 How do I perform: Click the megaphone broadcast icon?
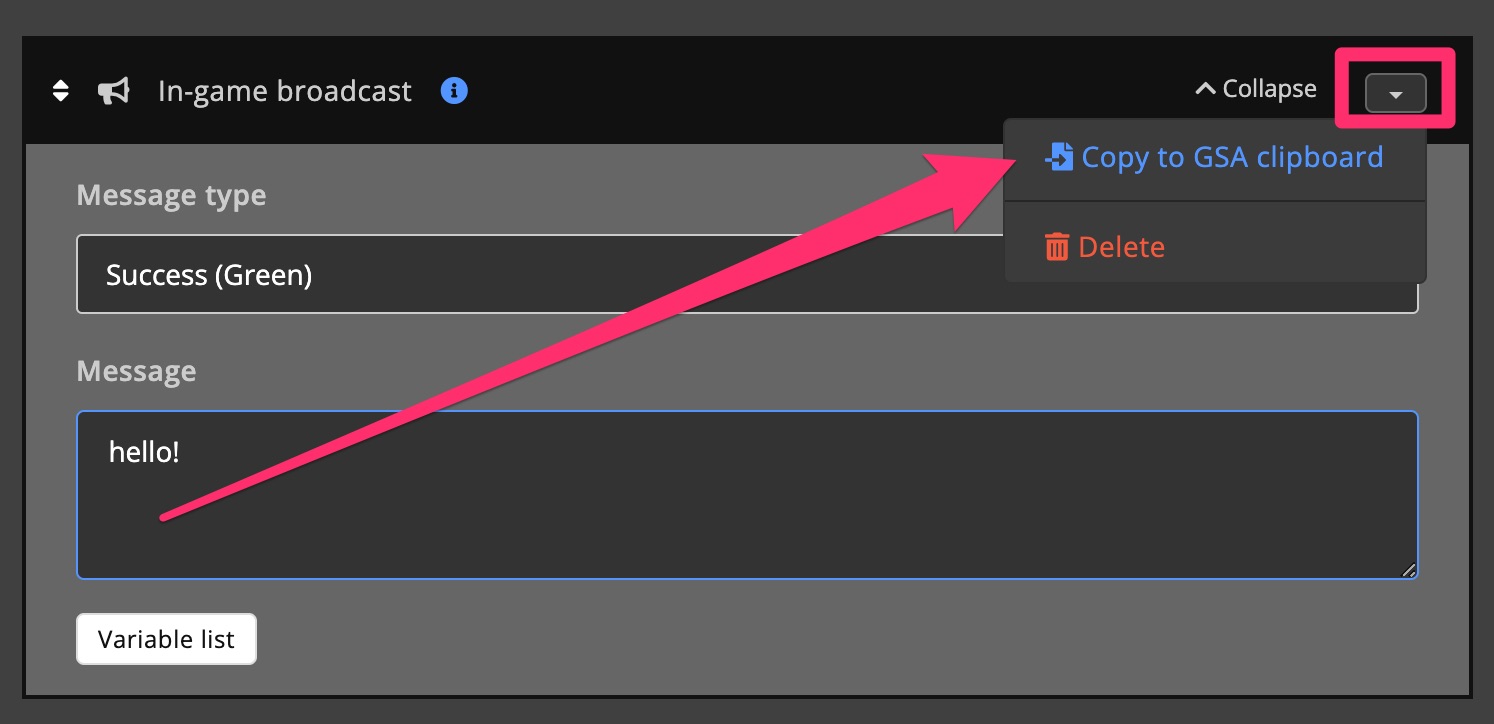113,90
